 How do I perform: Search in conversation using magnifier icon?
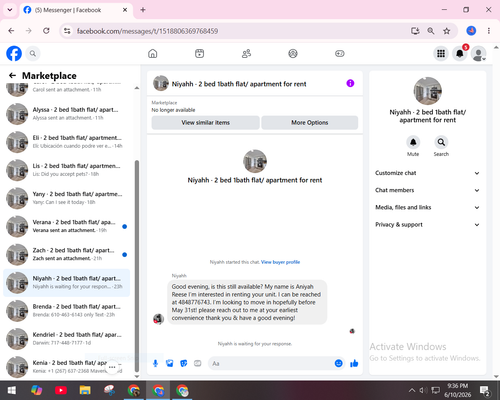click(441, 142)
